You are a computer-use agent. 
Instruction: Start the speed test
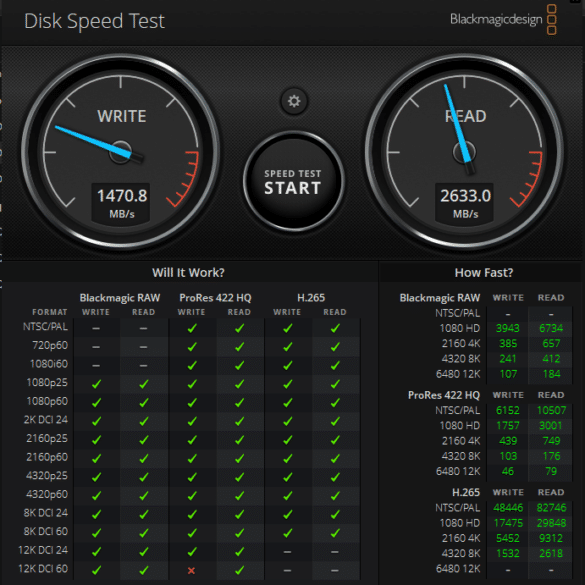click(x=293, y=181)
